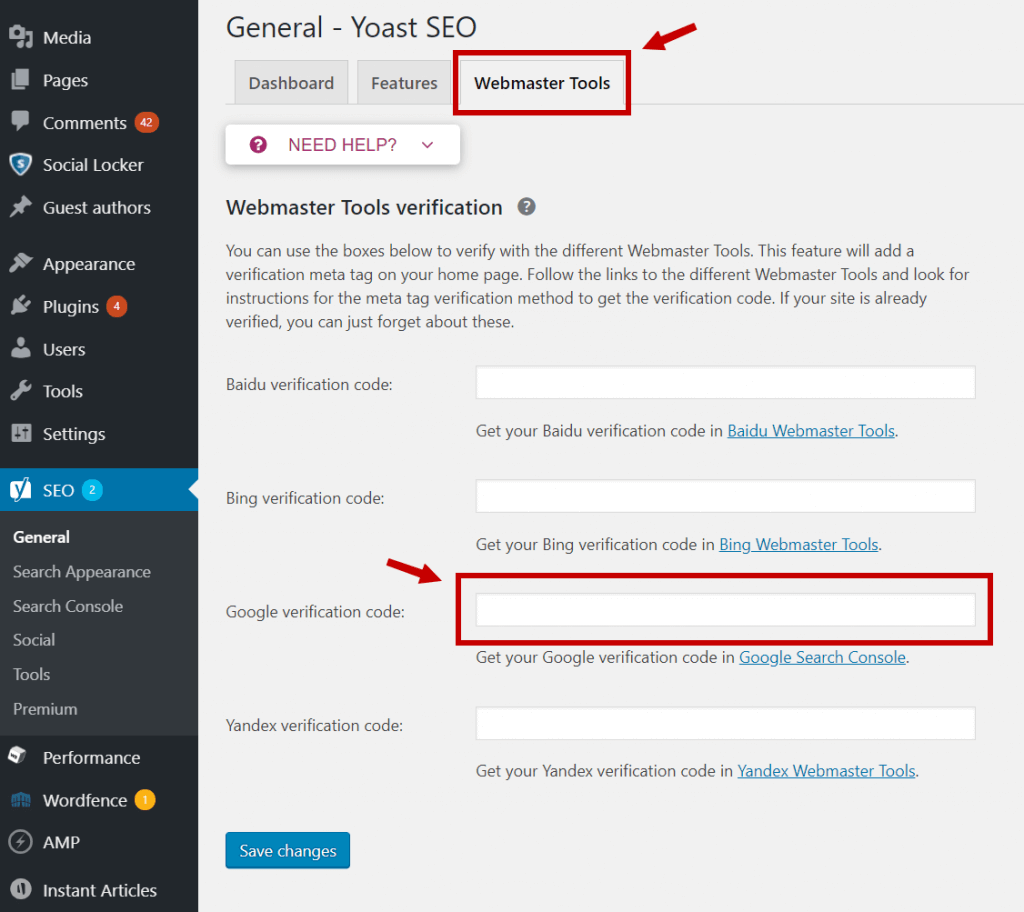
Task: Open the Wordfence icon in sidebar
Action: pyautogui.click(x=21, y=800)
